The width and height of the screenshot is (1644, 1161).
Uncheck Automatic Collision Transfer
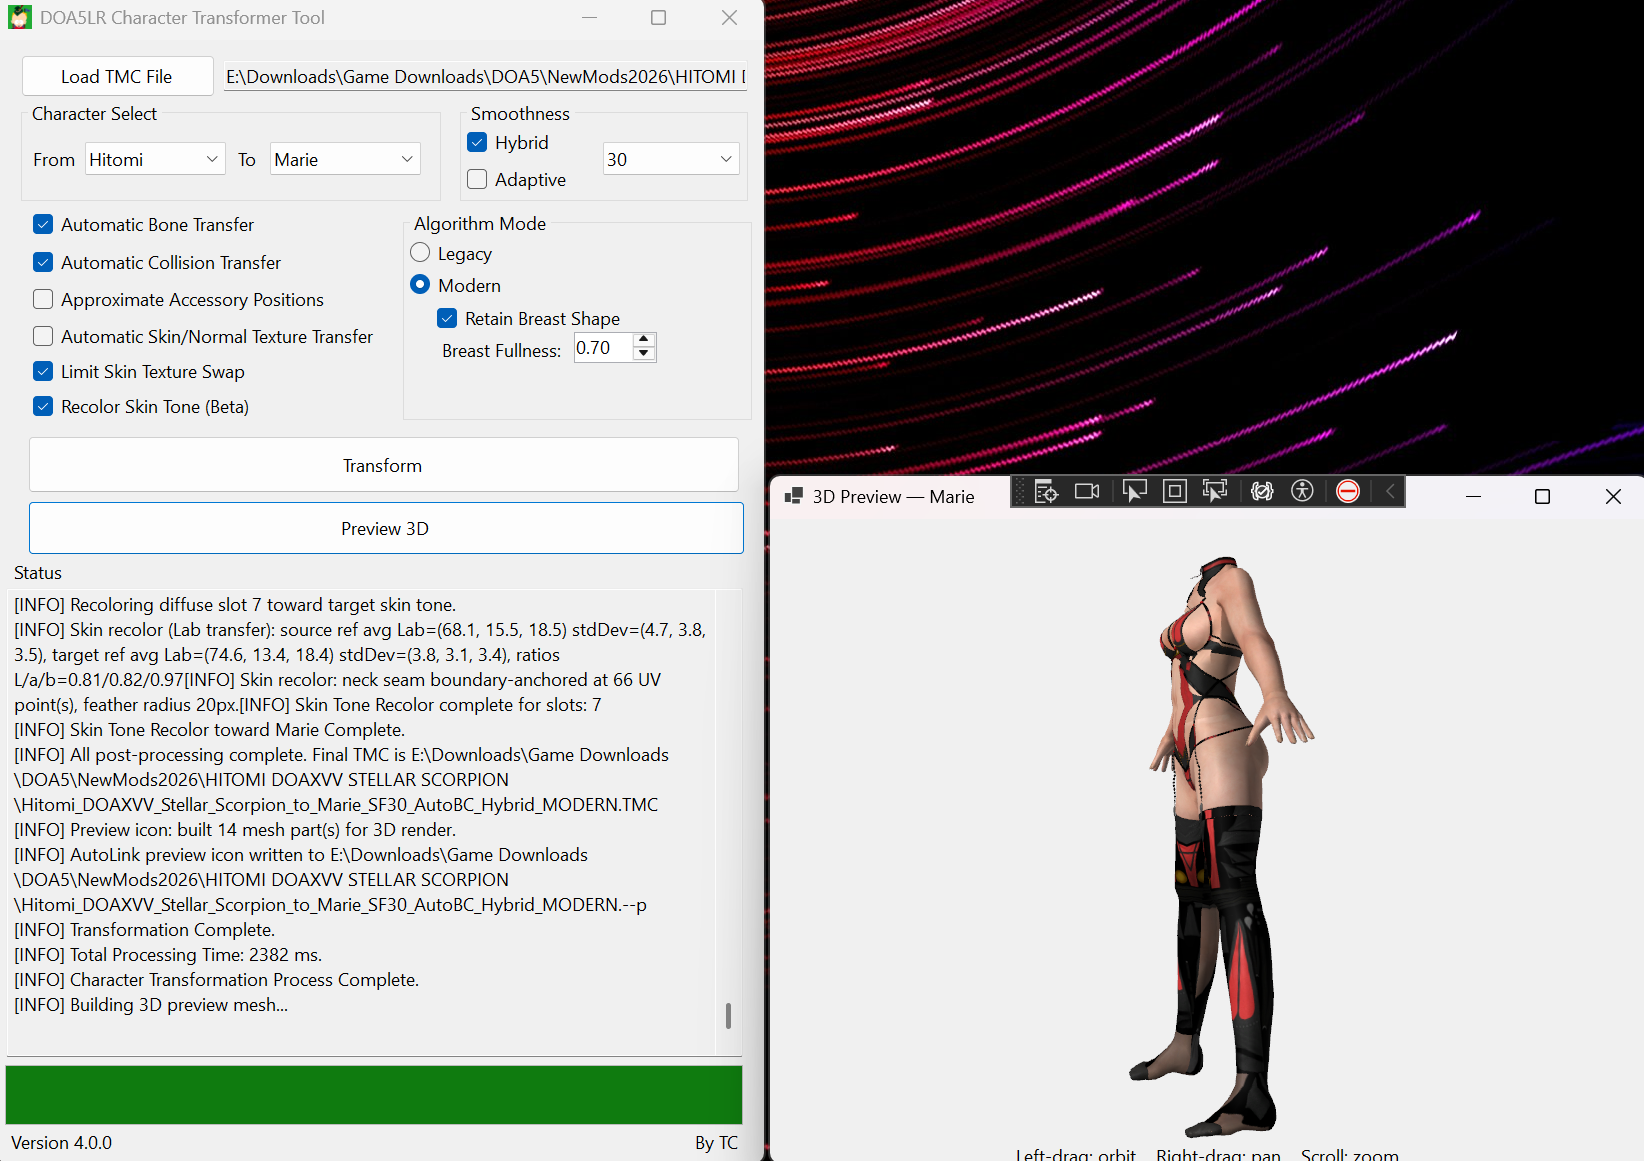tap(43, 262)
